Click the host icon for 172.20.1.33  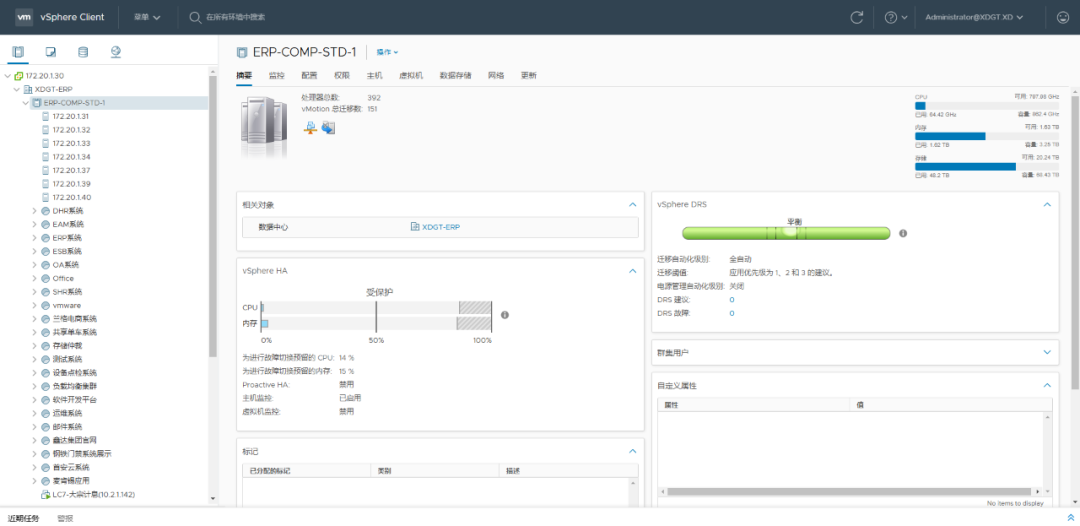click(46, 143)
